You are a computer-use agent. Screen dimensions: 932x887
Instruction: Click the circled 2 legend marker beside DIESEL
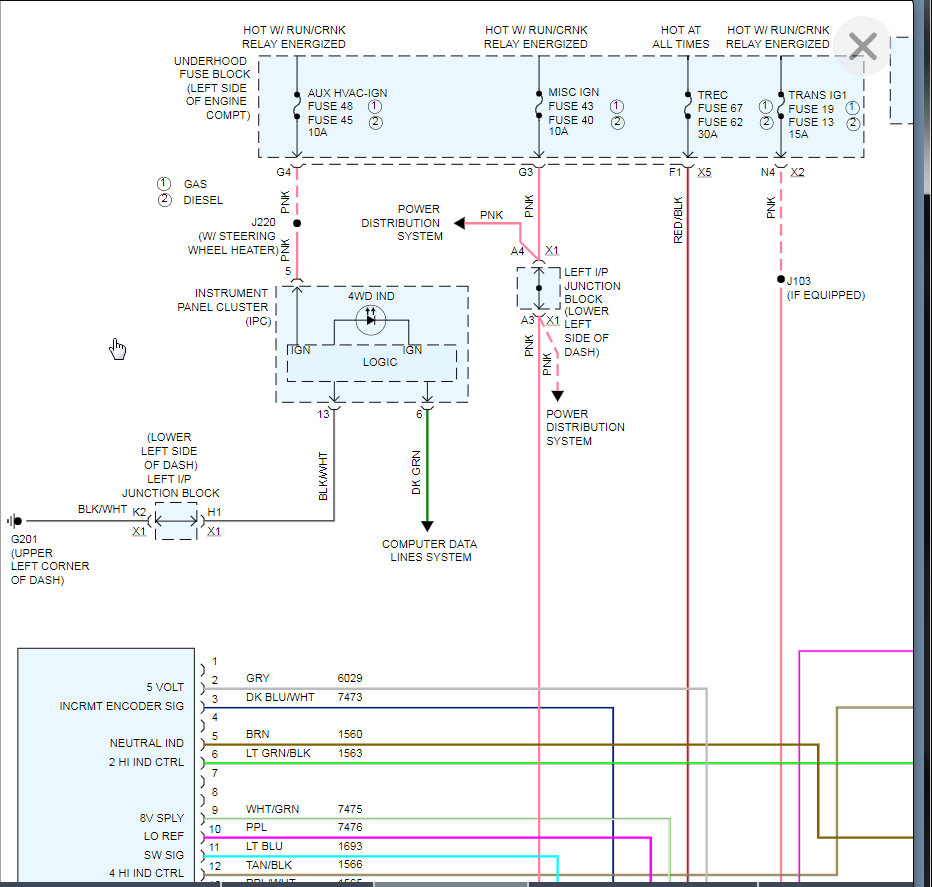tap(164, 200)
